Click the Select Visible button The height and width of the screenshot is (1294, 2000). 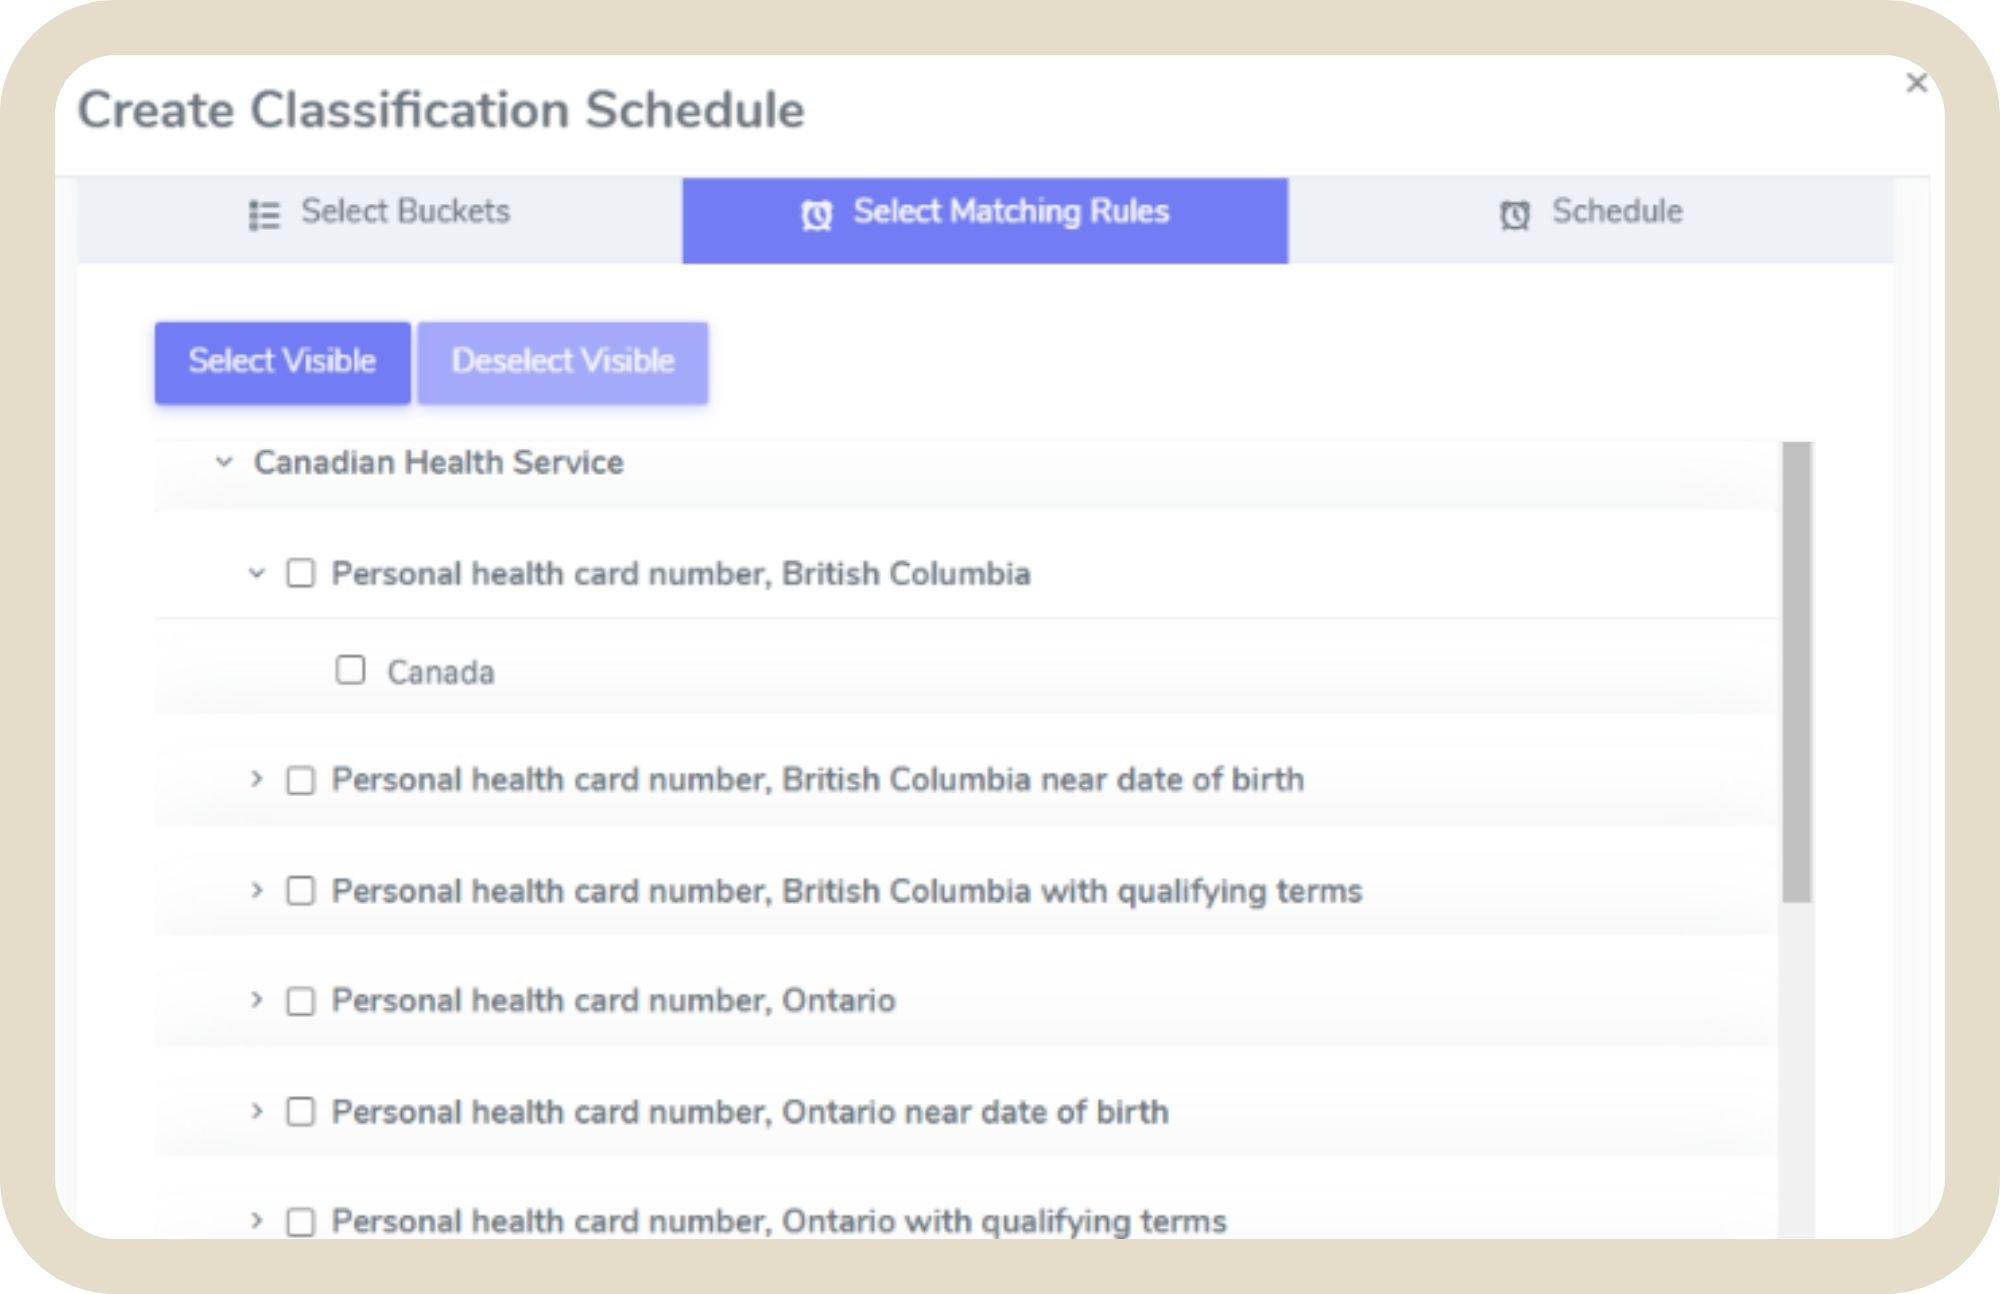281,361
